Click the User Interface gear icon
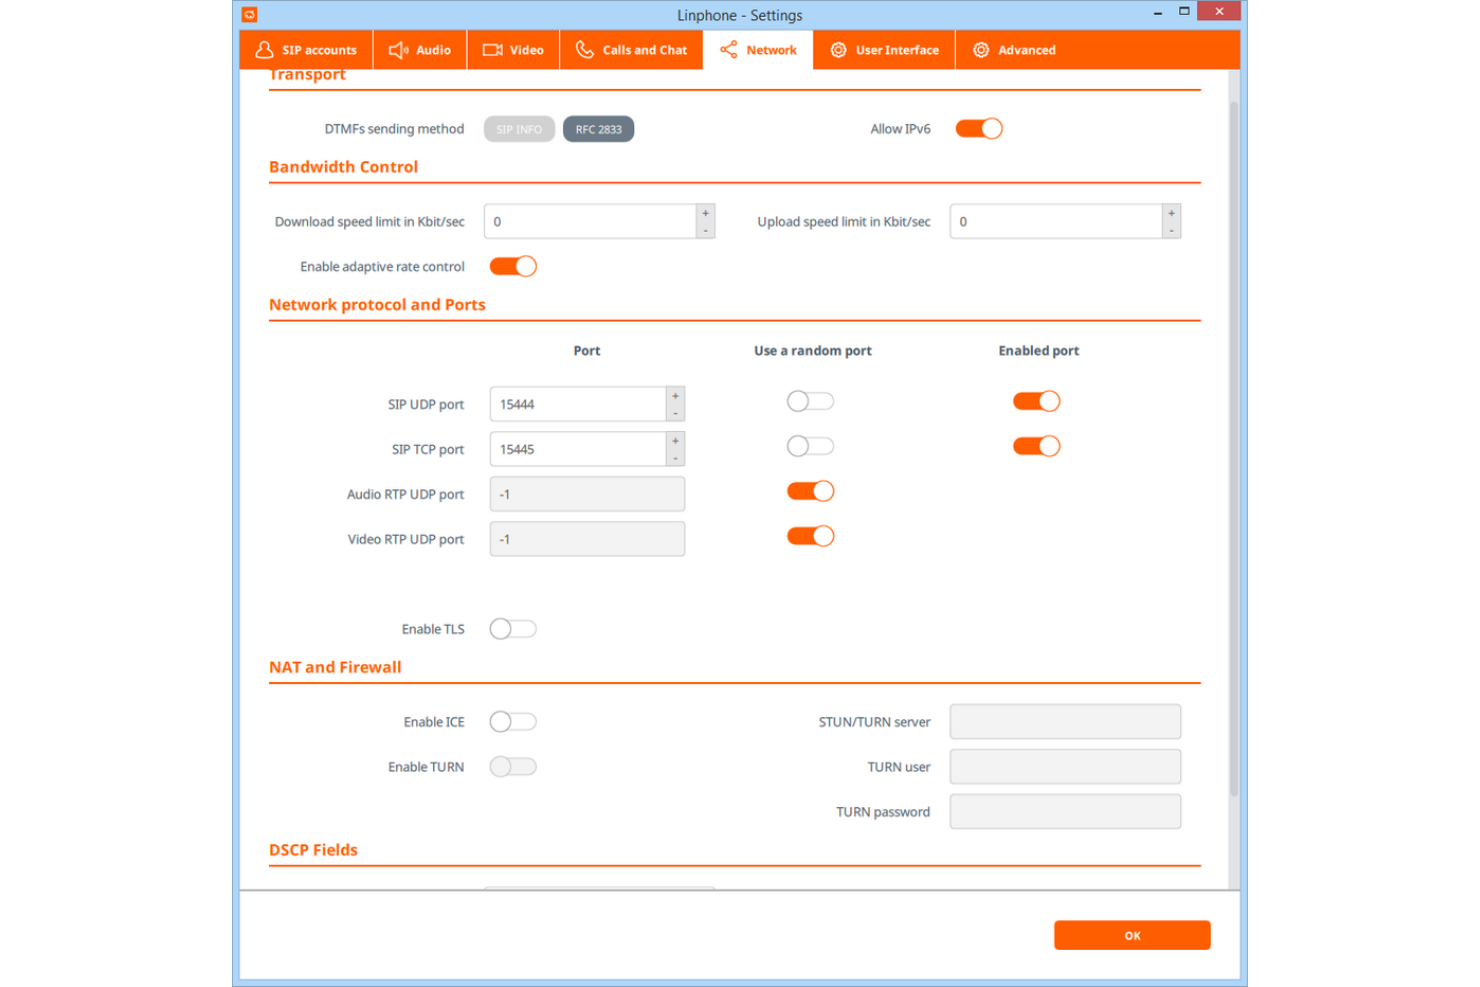The height and width of the screenshot is (987, 1480). point(838,50)
